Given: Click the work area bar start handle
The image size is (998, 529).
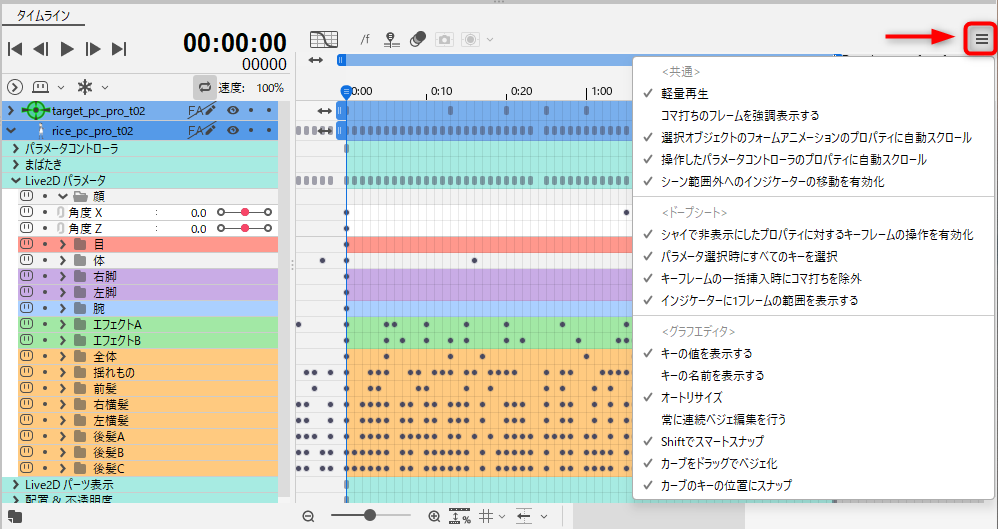Looking at the screenshot, I should (341, 60).
